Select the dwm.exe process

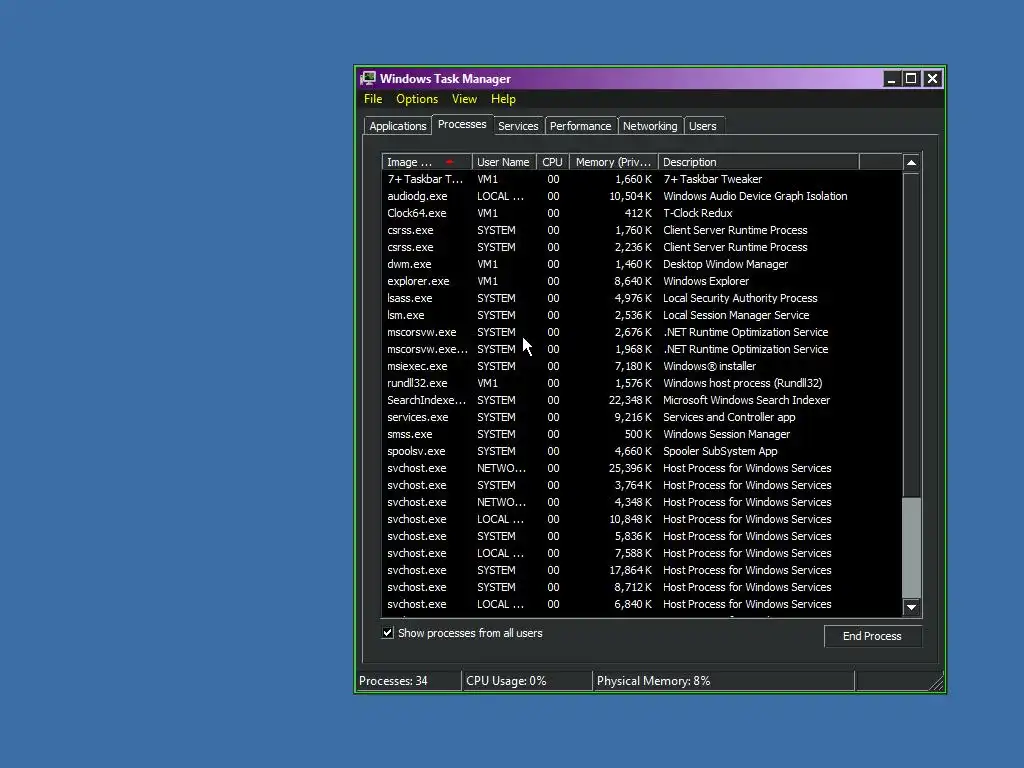coord(641,264)
